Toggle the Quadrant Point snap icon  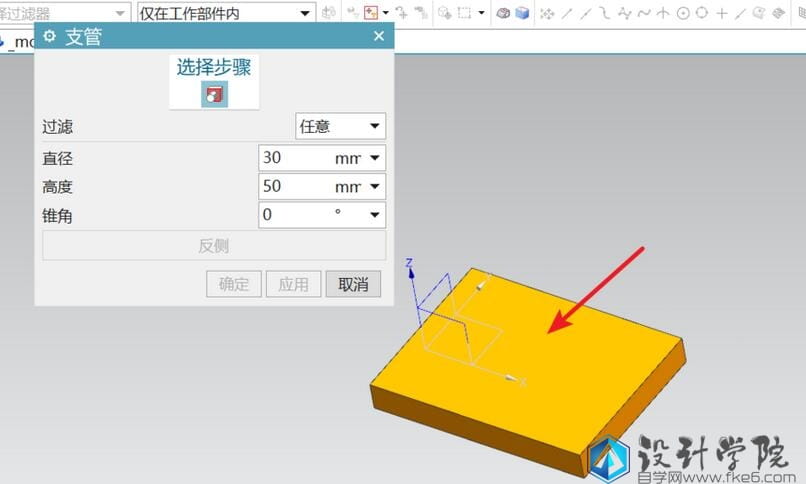[702, 13]
